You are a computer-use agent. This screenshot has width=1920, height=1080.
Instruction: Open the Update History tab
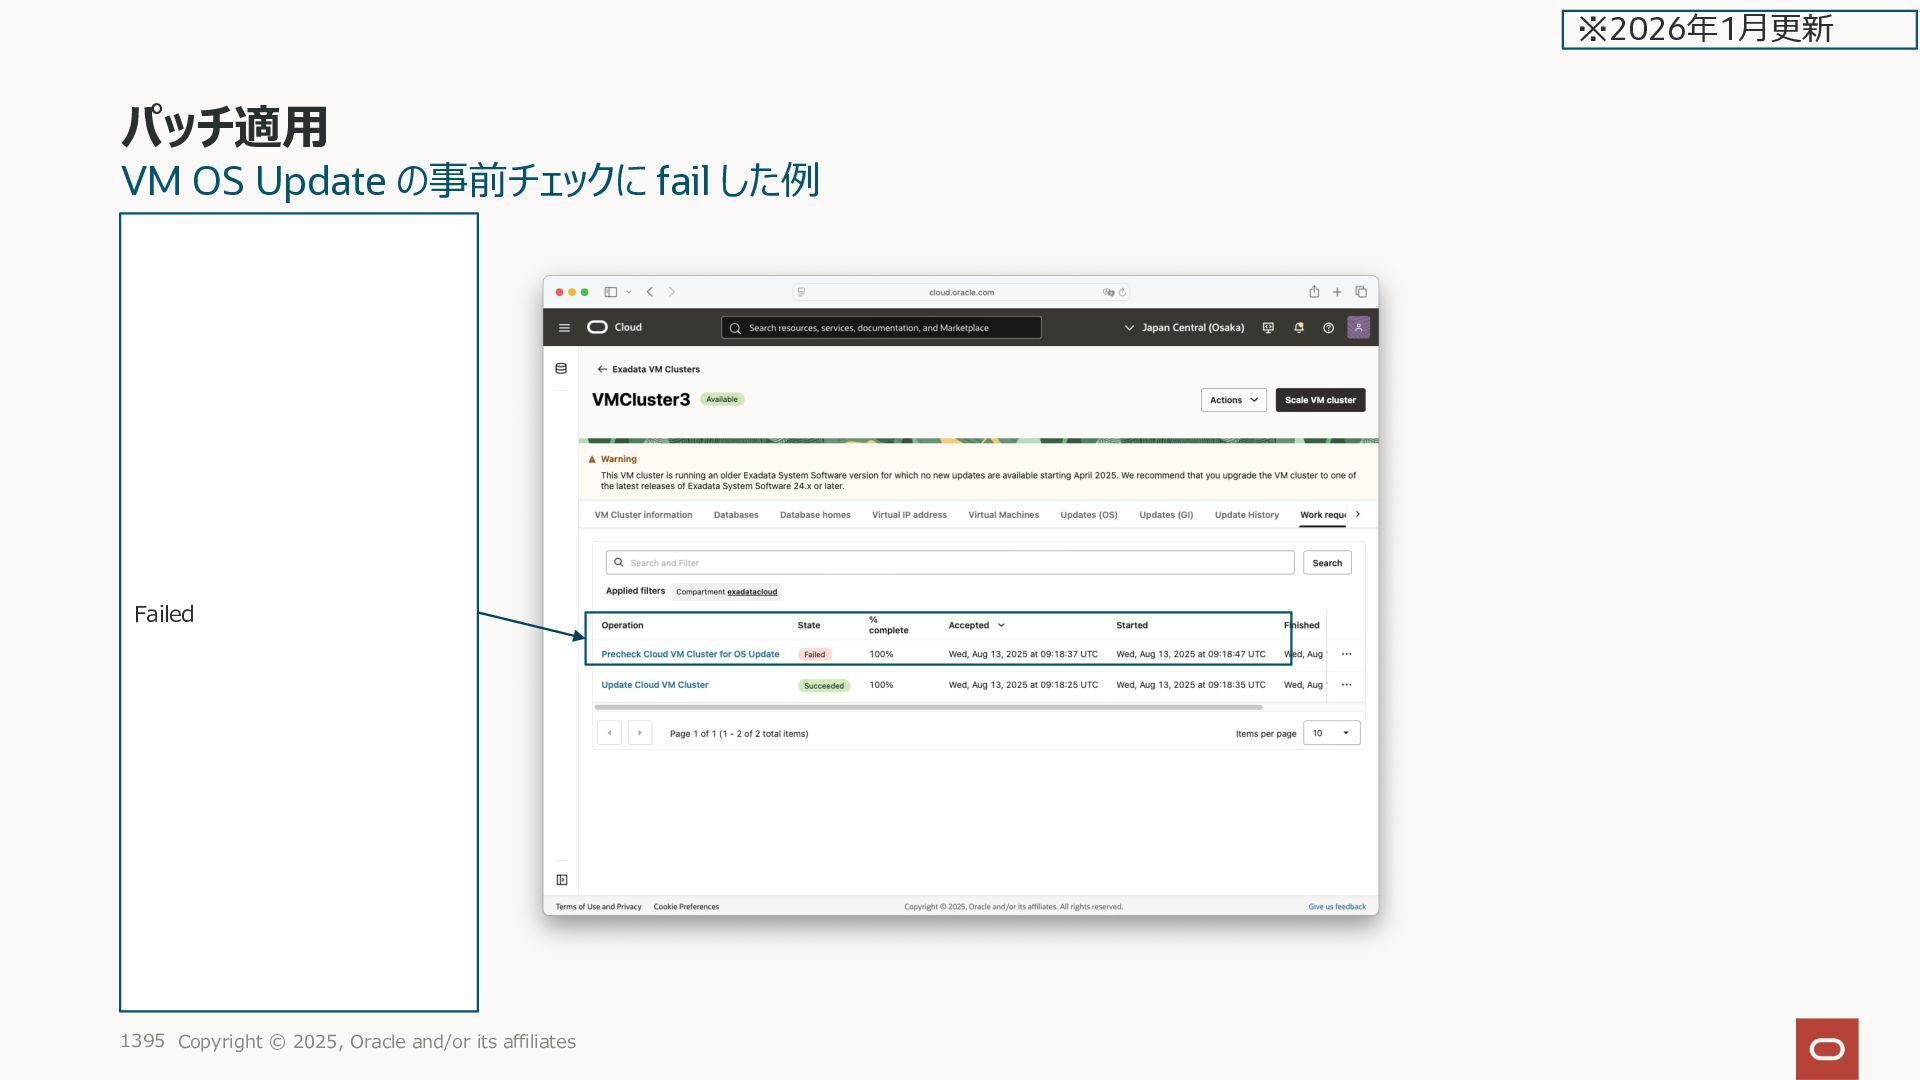tap(1246, 515)
